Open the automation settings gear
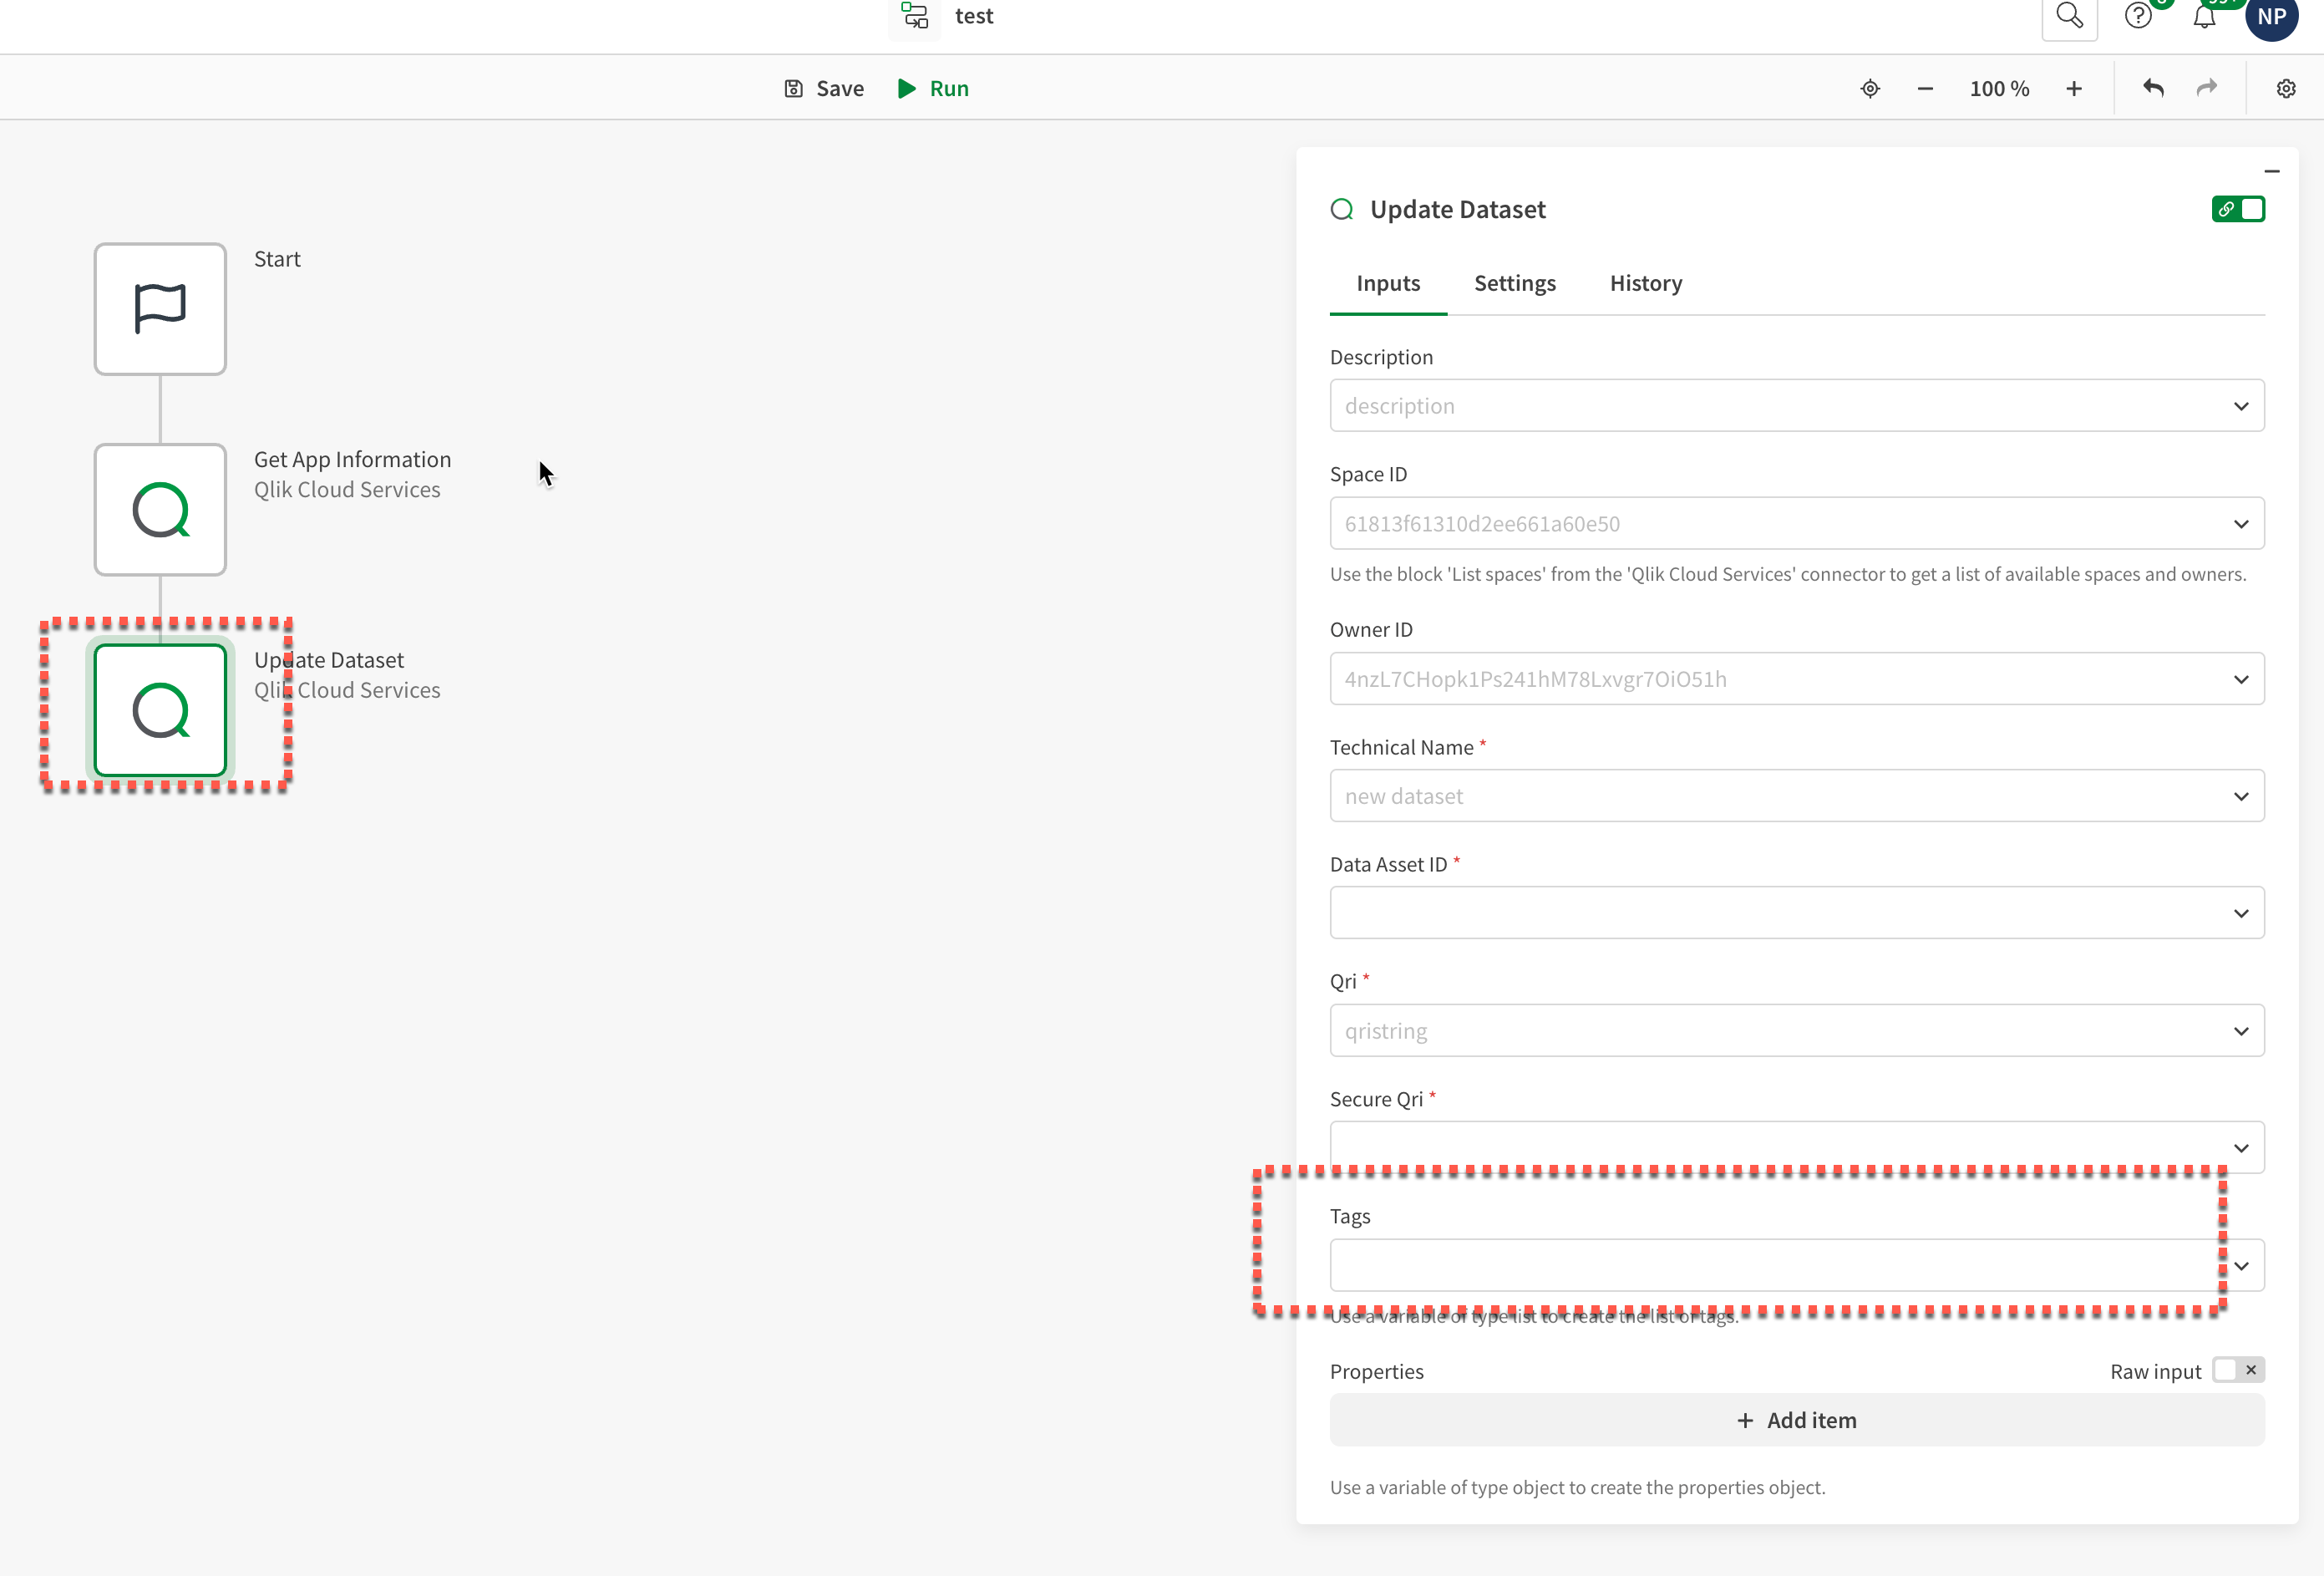 (x=2286, y=89)
